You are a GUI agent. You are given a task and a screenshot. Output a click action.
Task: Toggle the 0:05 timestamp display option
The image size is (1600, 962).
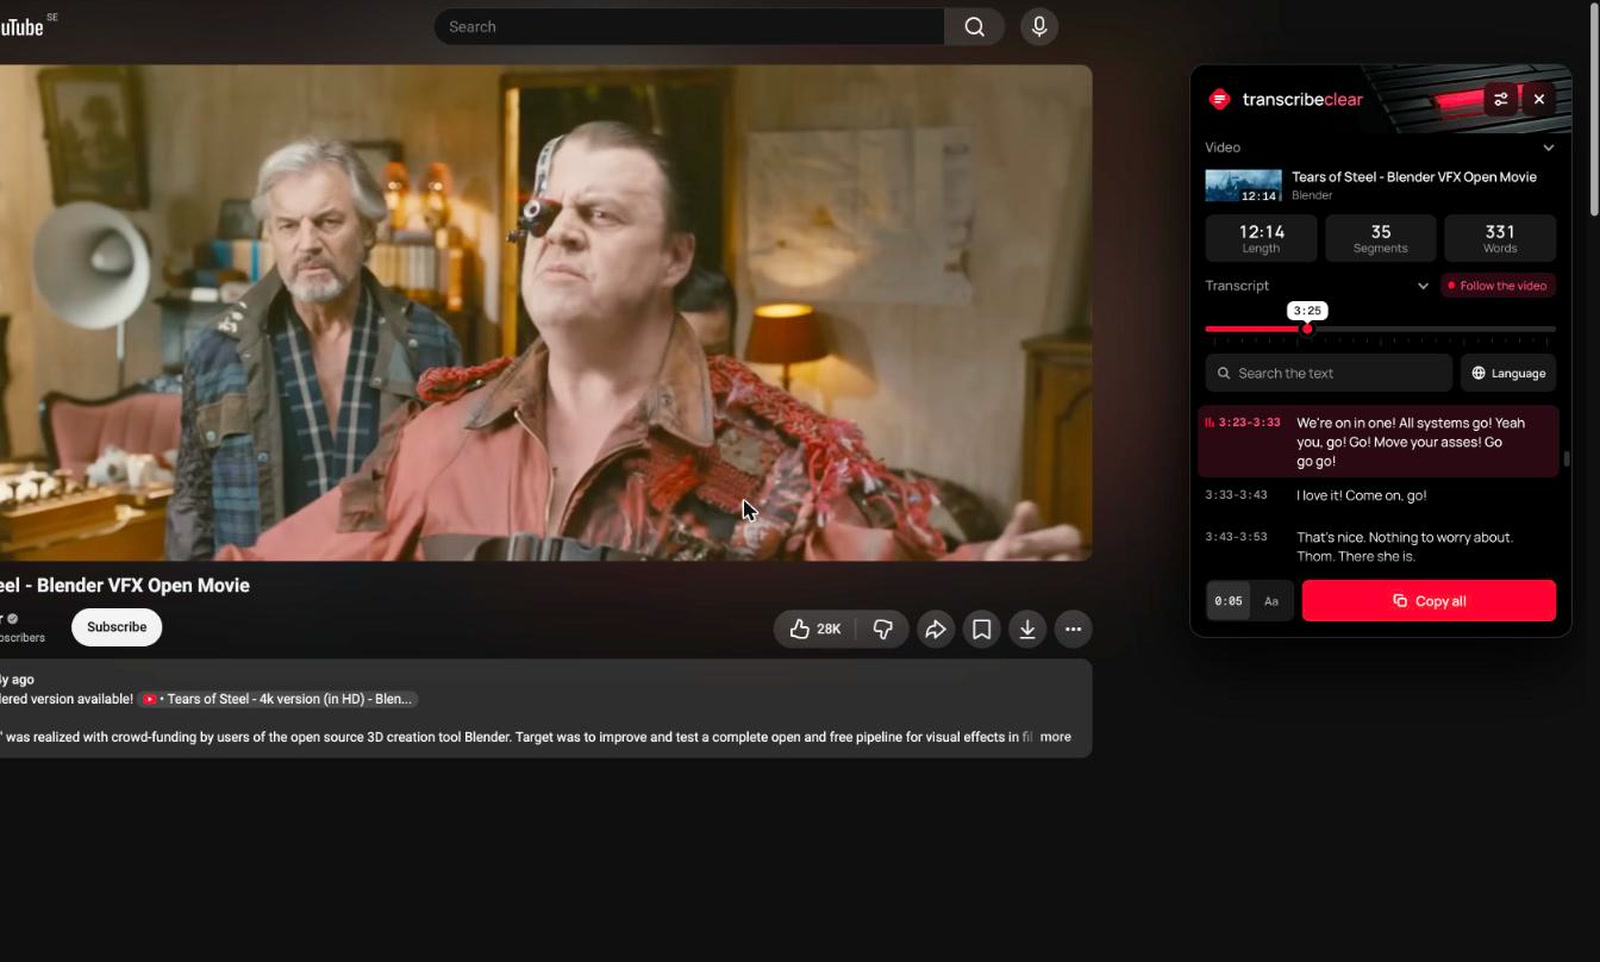pos(1228,601)
